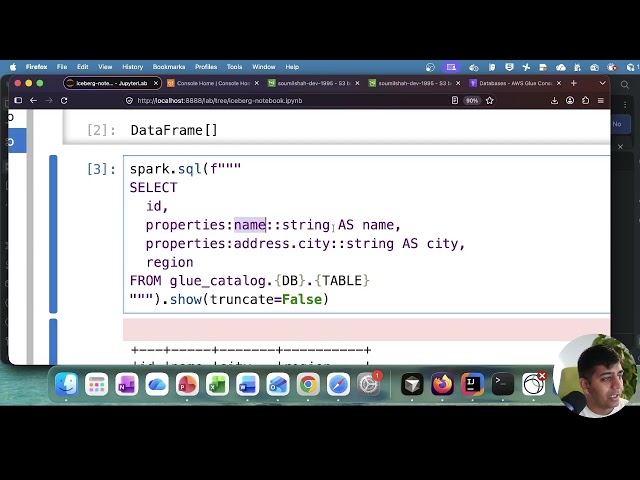The width and height of the screenshot is (640, 480).
Task: Reload the current page
Action: (x=64, y=100)
